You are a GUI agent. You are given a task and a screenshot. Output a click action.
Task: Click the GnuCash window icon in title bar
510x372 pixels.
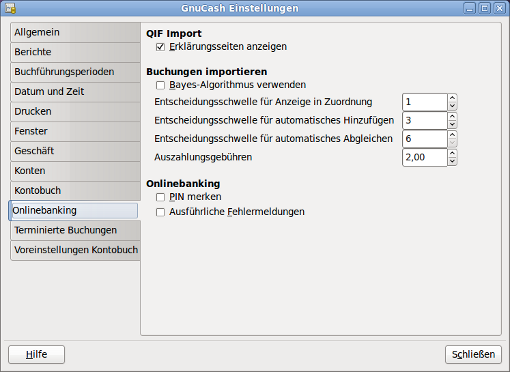11,8
